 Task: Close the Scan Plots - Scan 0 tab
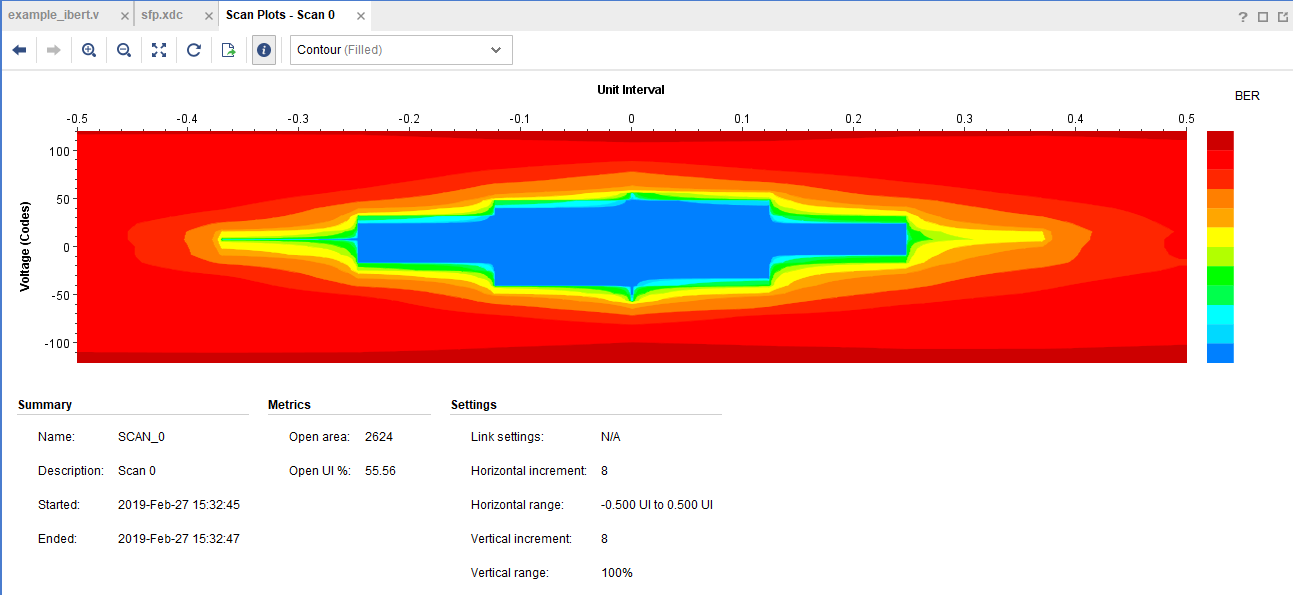tap(361, 16)
